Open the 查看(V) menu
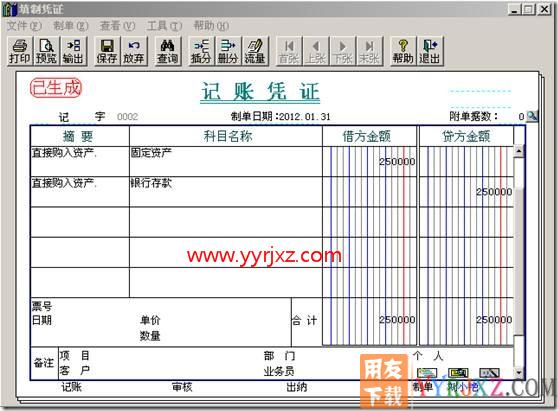The height and width of the screenshot is (411, 558). [117, 26]
